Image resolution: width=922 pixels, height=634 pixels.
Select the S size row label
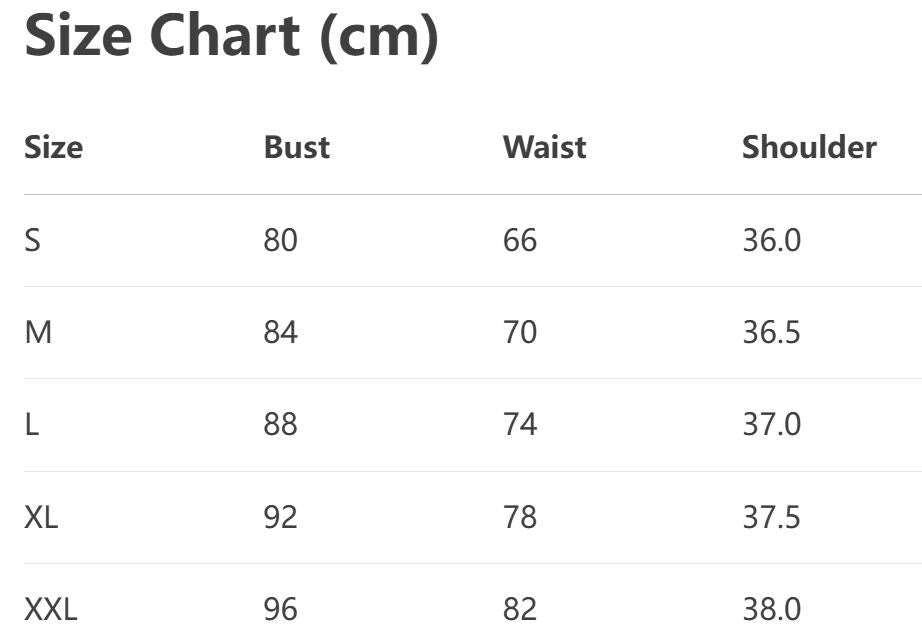point(33,241)
